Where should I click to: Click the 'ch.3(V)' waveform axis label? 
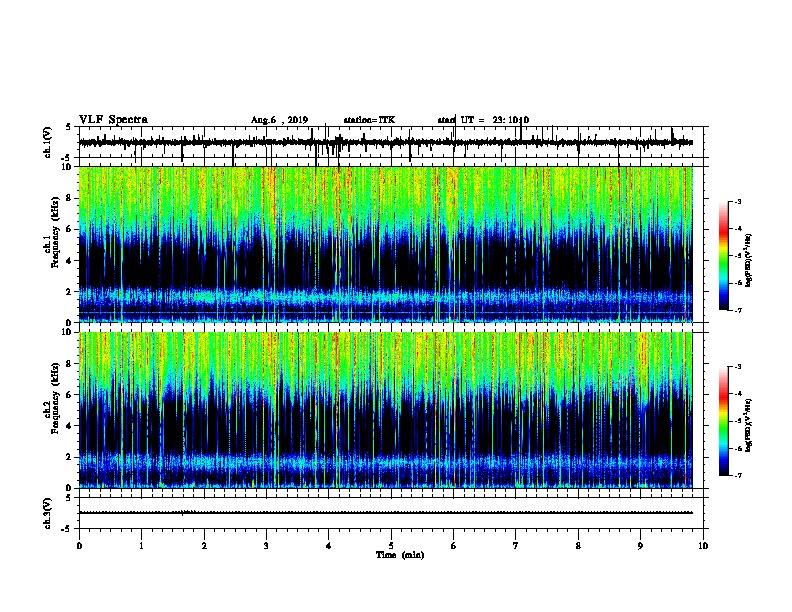coord(48,513)
